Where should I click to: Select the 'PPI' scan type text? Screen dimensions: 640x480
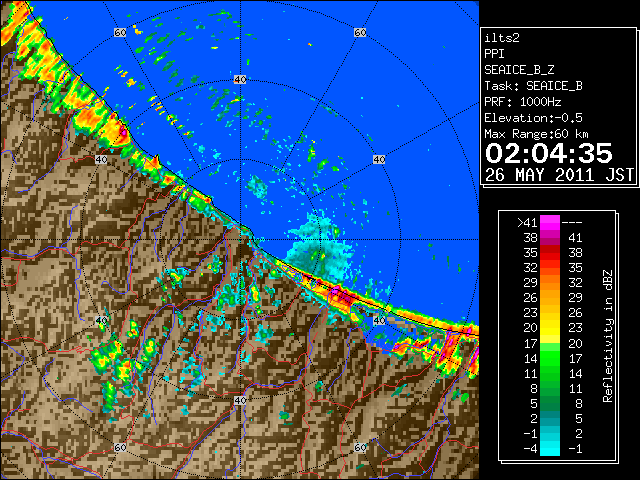pos(494,54)
